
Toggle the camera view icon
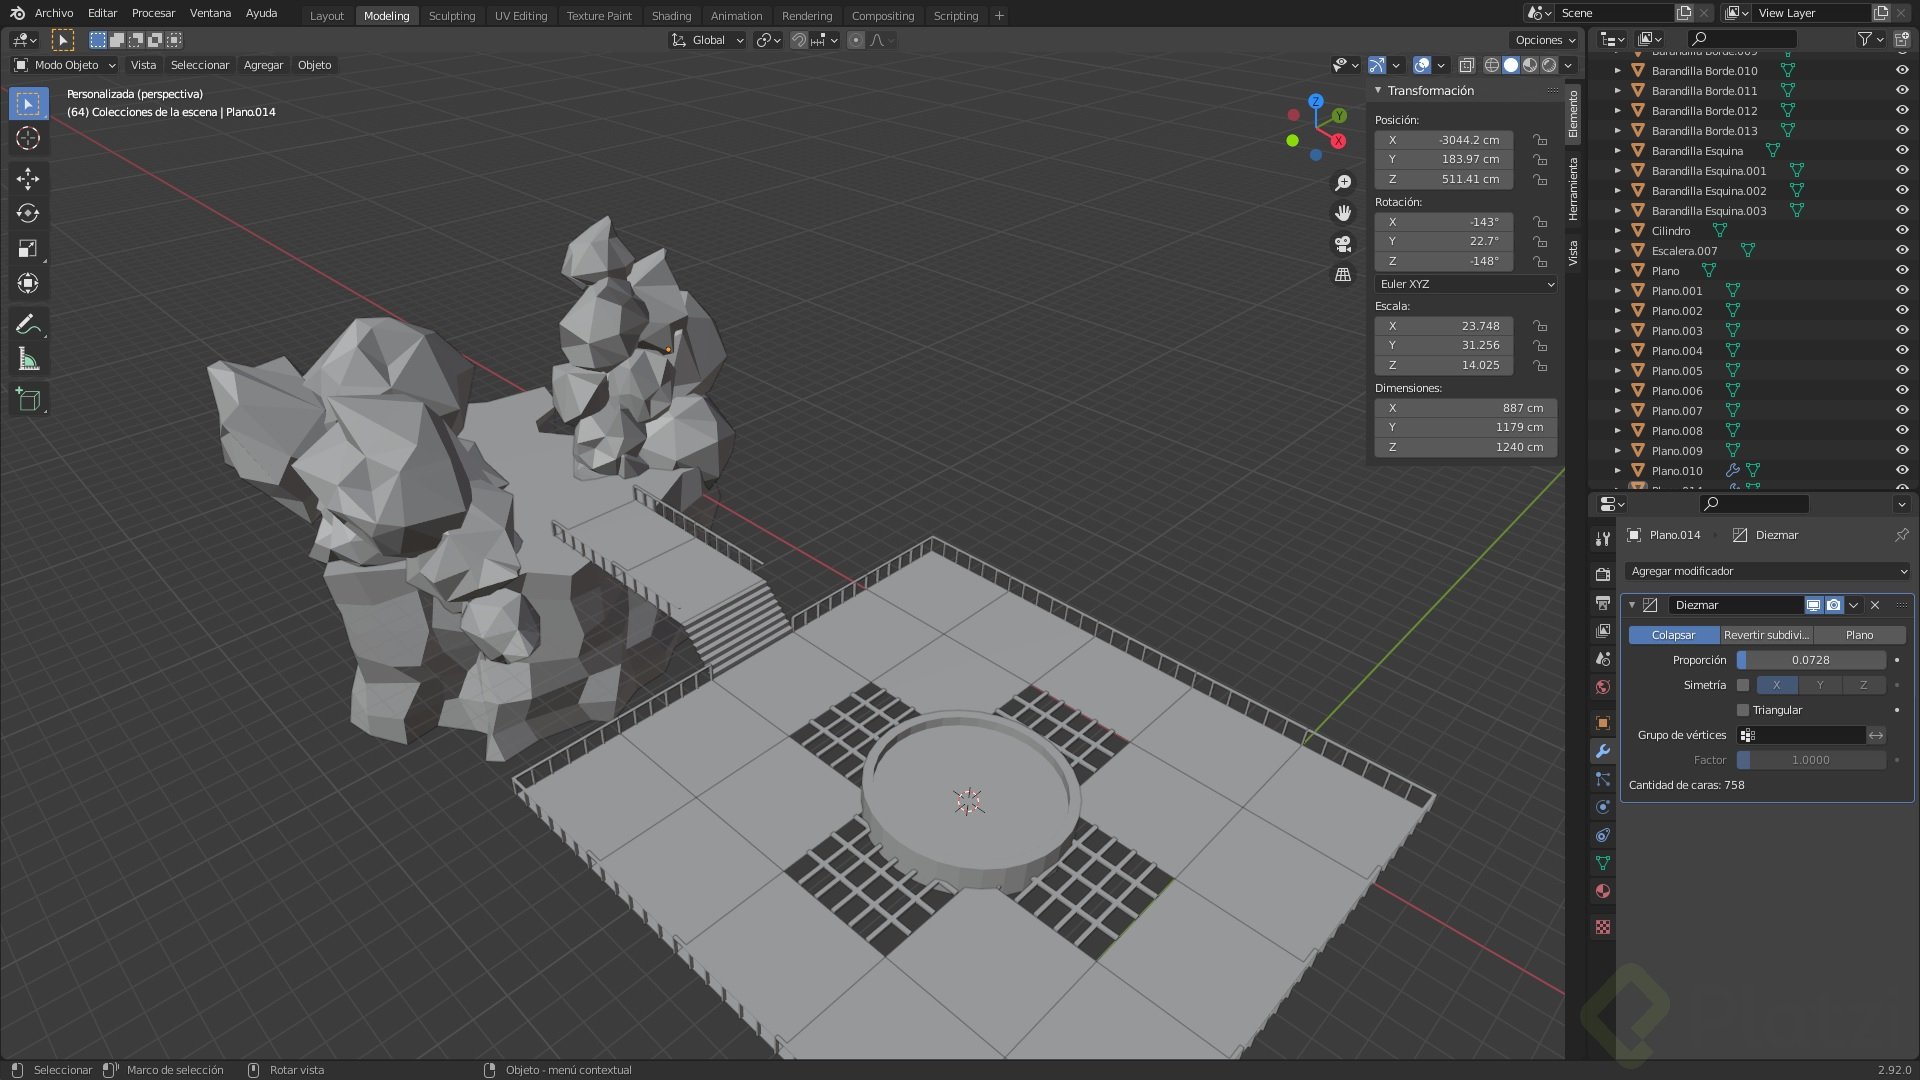pyautogui.click(x=1343, y=243)
